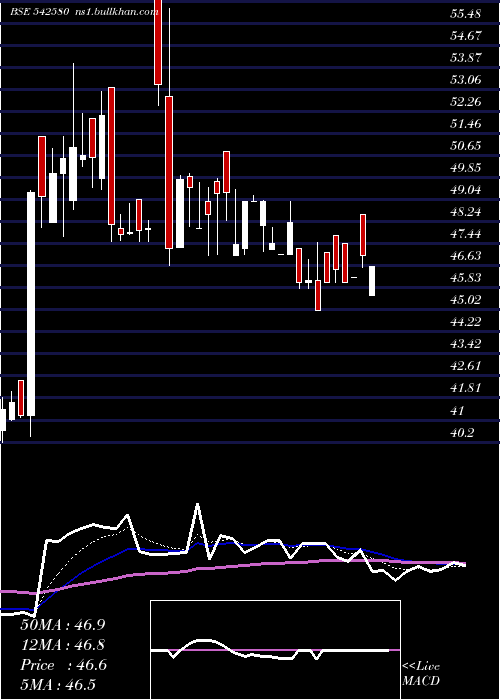This screenshot has height=700, width=500.
Task: Click the '5MA : 46.5' legend text
Action: tap(58, 685)
